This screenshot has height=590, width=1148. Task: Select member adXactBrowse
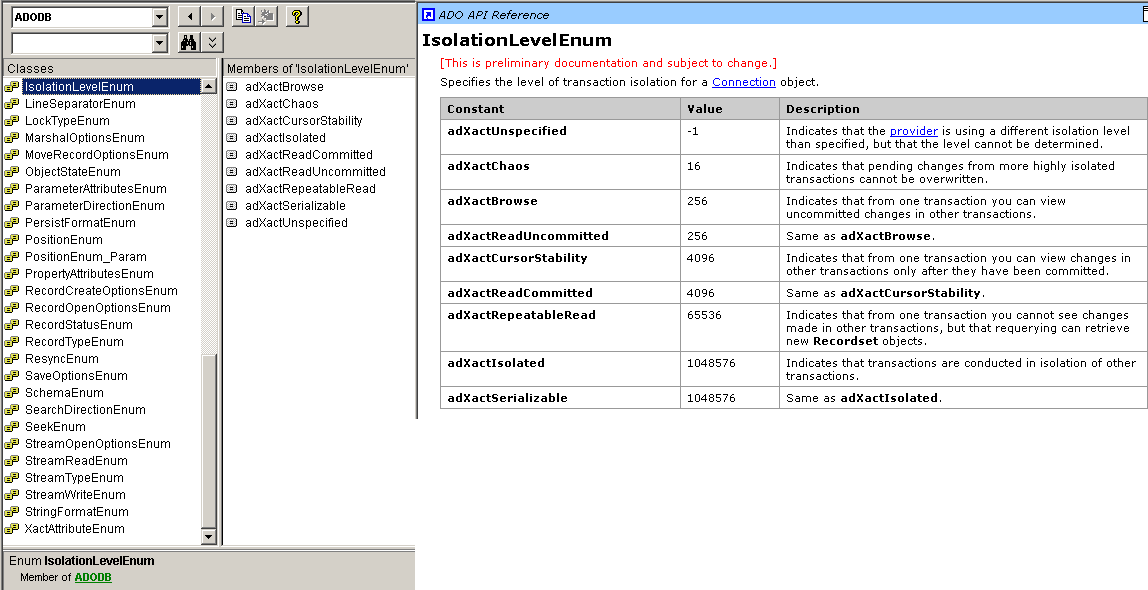(x=284, y=86)
